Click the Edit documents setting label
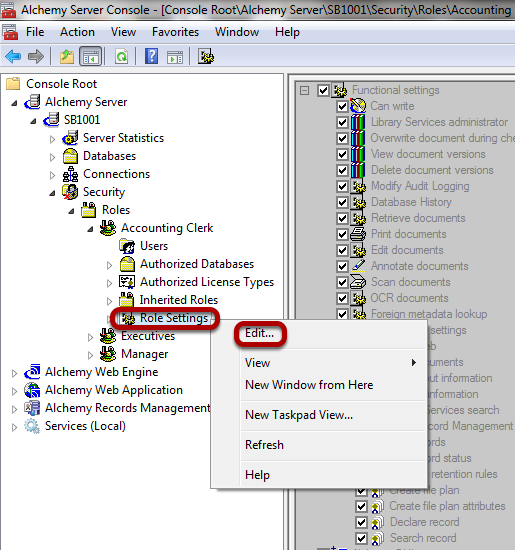Viewport: 515px width, 550px height. pyautogui.click(x=407, y=250)
